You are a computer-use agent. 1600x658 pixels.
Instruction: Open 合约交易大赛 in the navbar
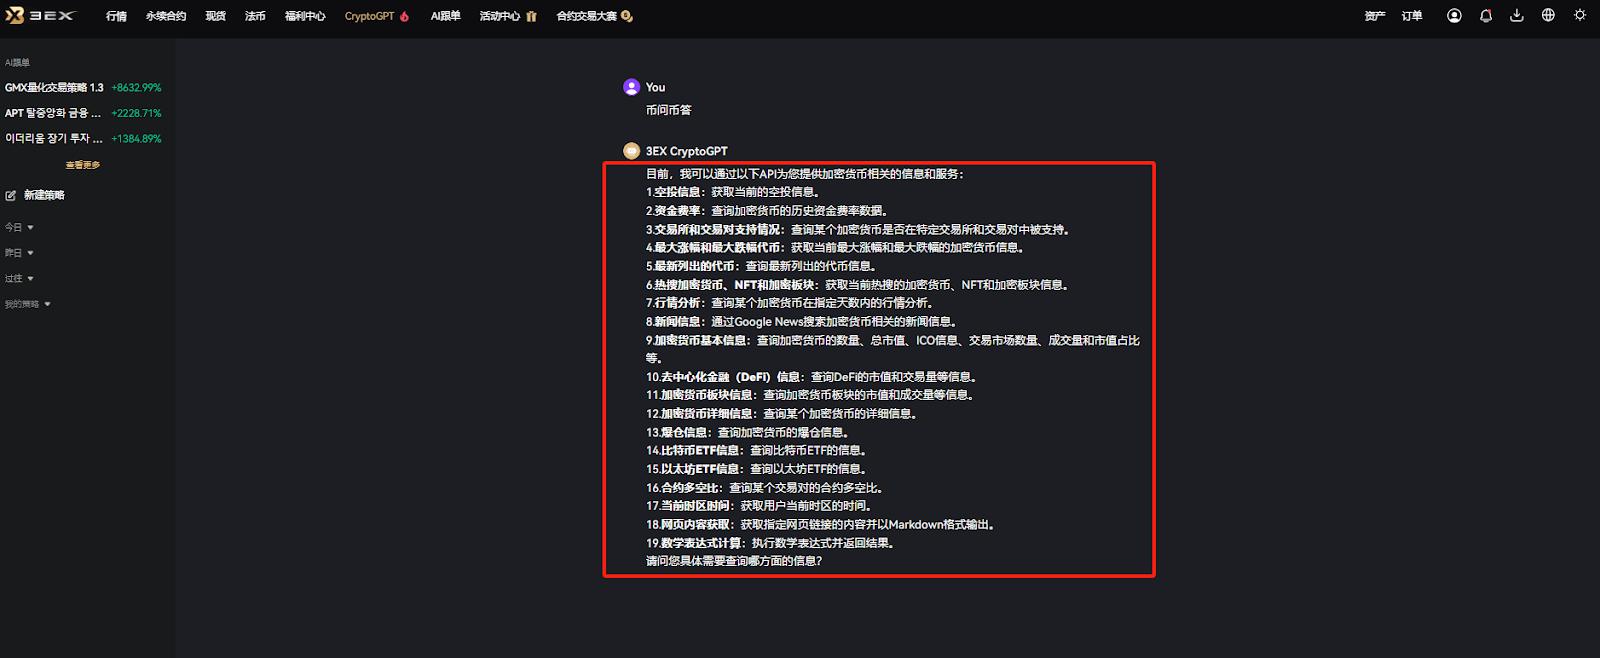594,16
